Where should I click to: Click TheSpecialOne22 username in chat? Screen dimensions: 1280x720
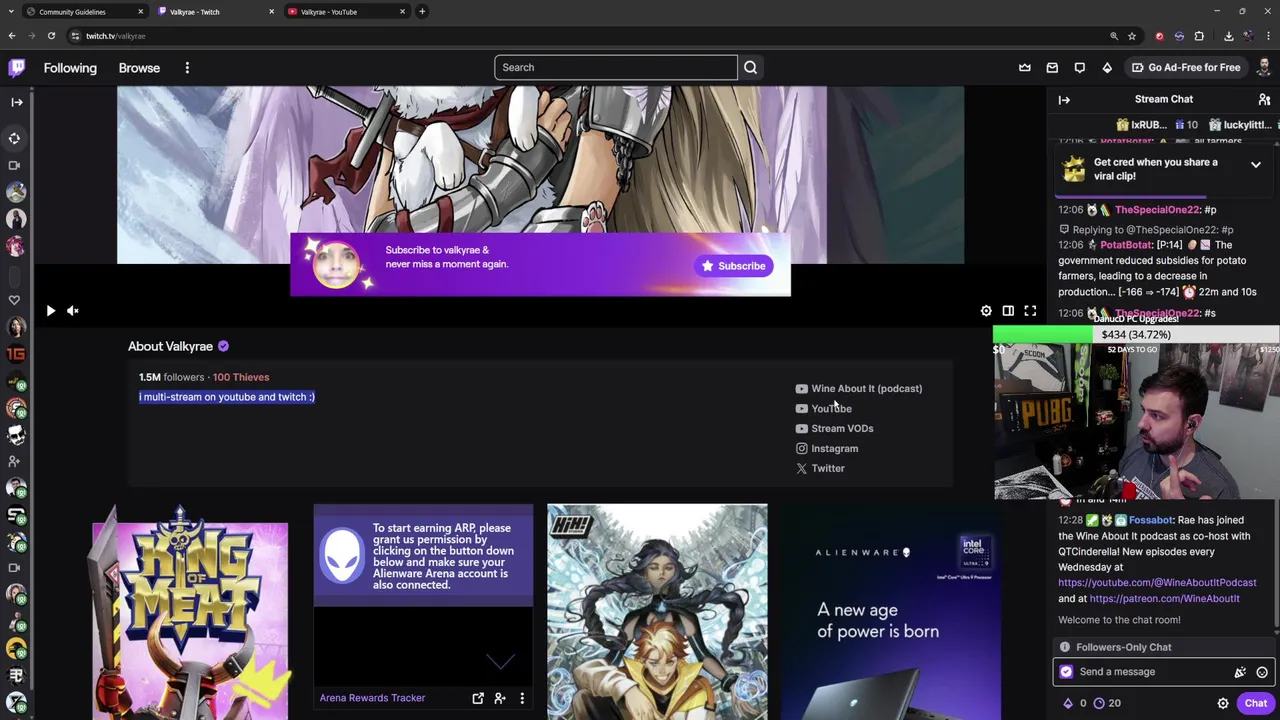[1157, 210]
